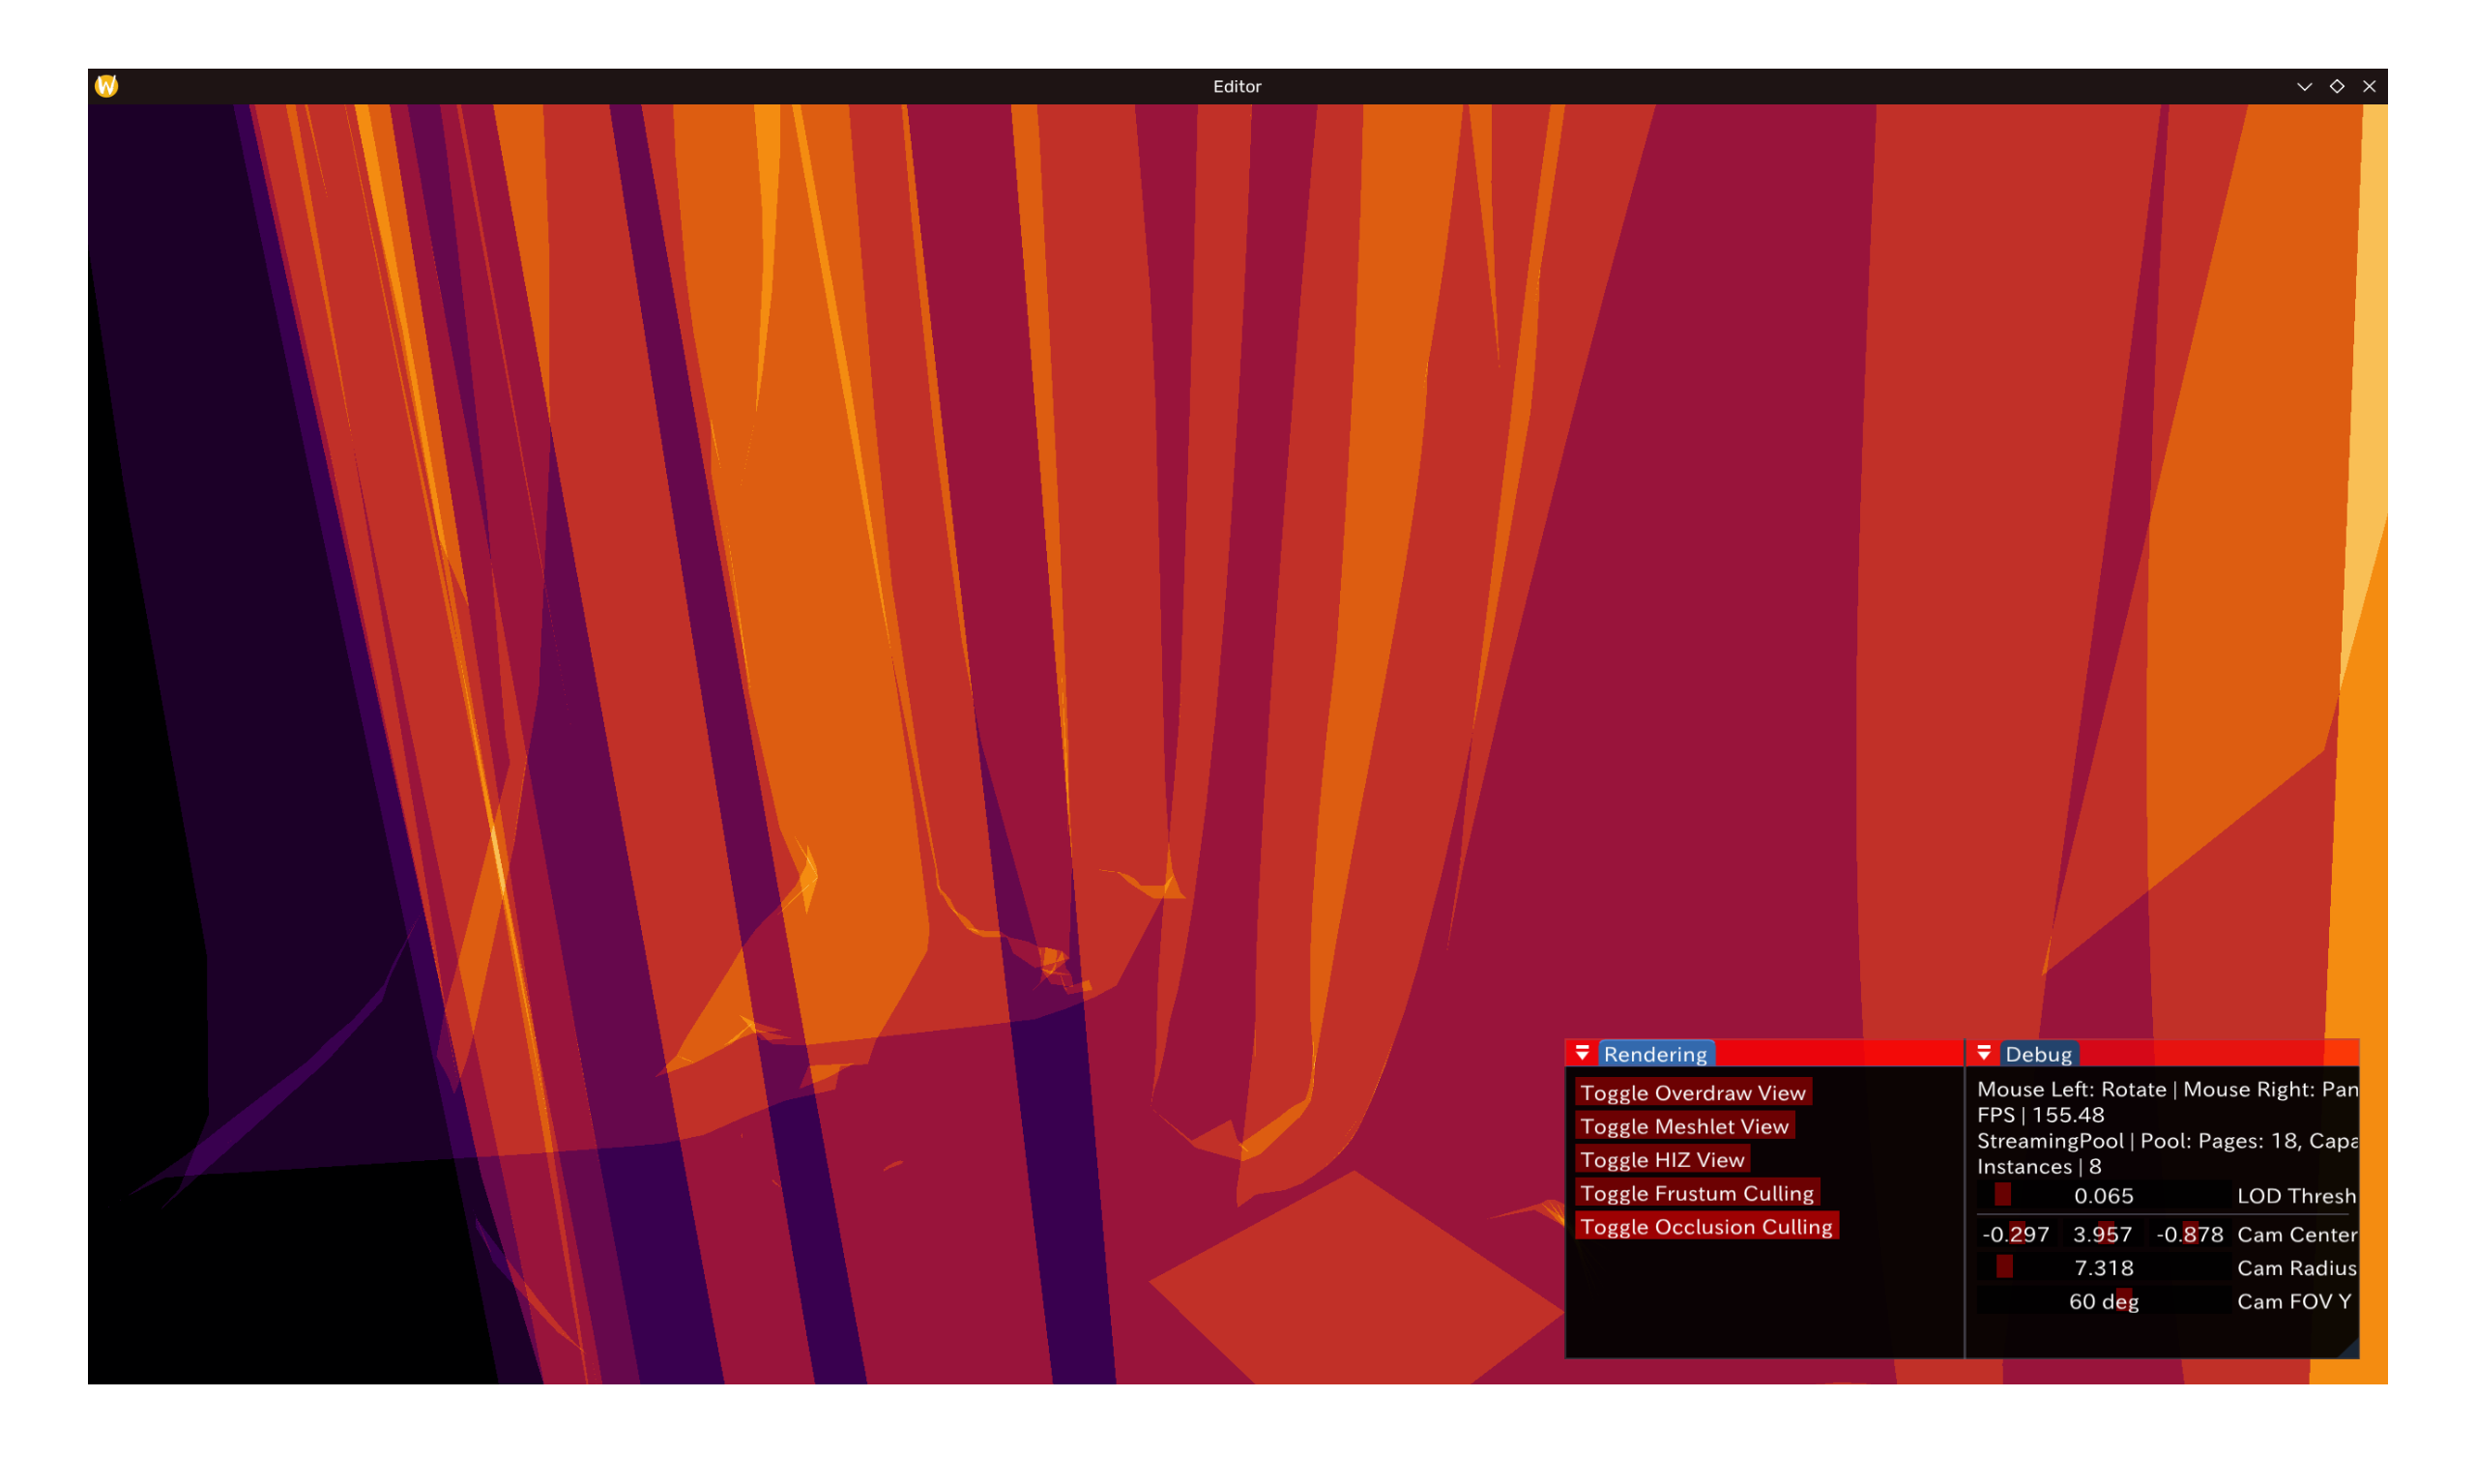Click Cam Center Z value -0.878
This screenshot has width=2476, height=1484.
(x=2189, y=1235)
